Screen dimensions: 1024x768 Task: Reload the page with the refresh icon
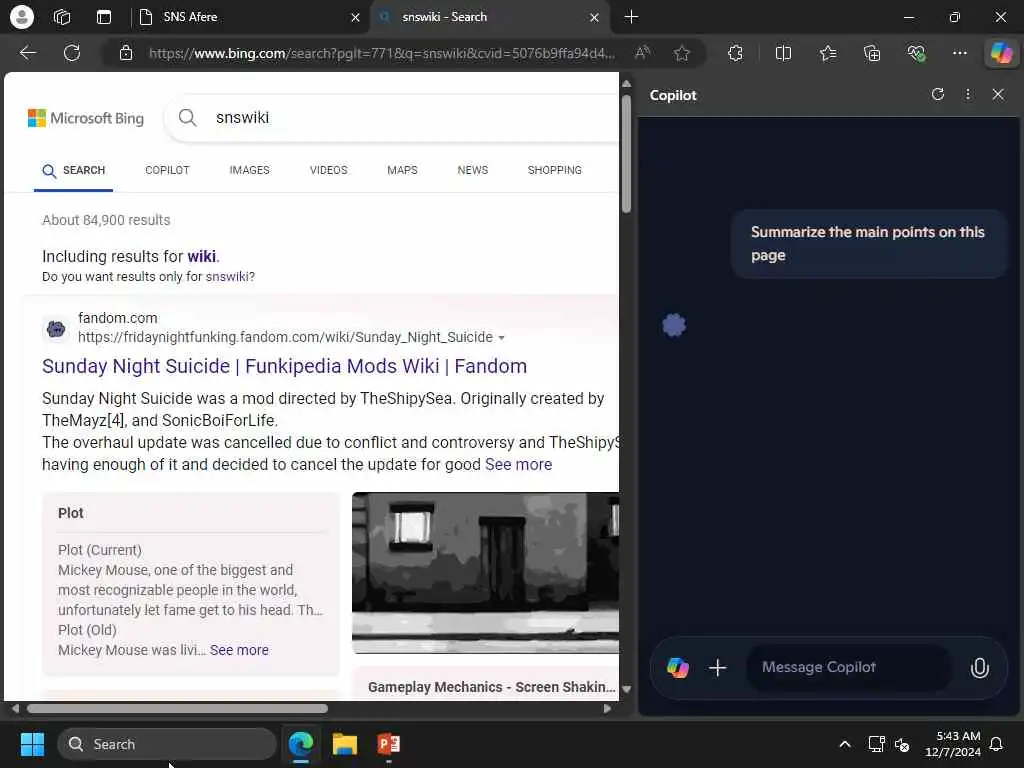coord(72,53)
